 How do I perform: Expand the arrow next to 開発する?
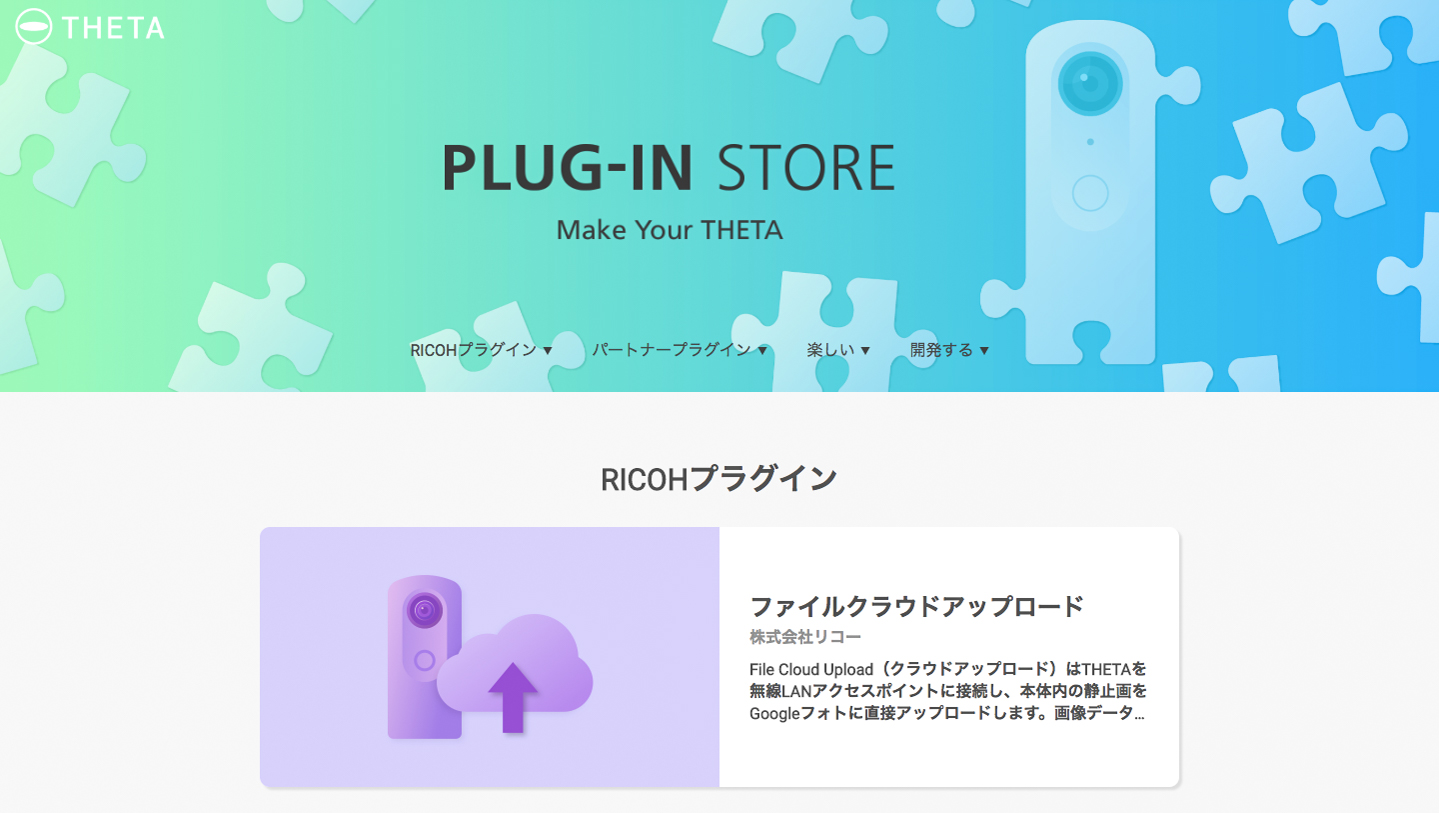984,351
